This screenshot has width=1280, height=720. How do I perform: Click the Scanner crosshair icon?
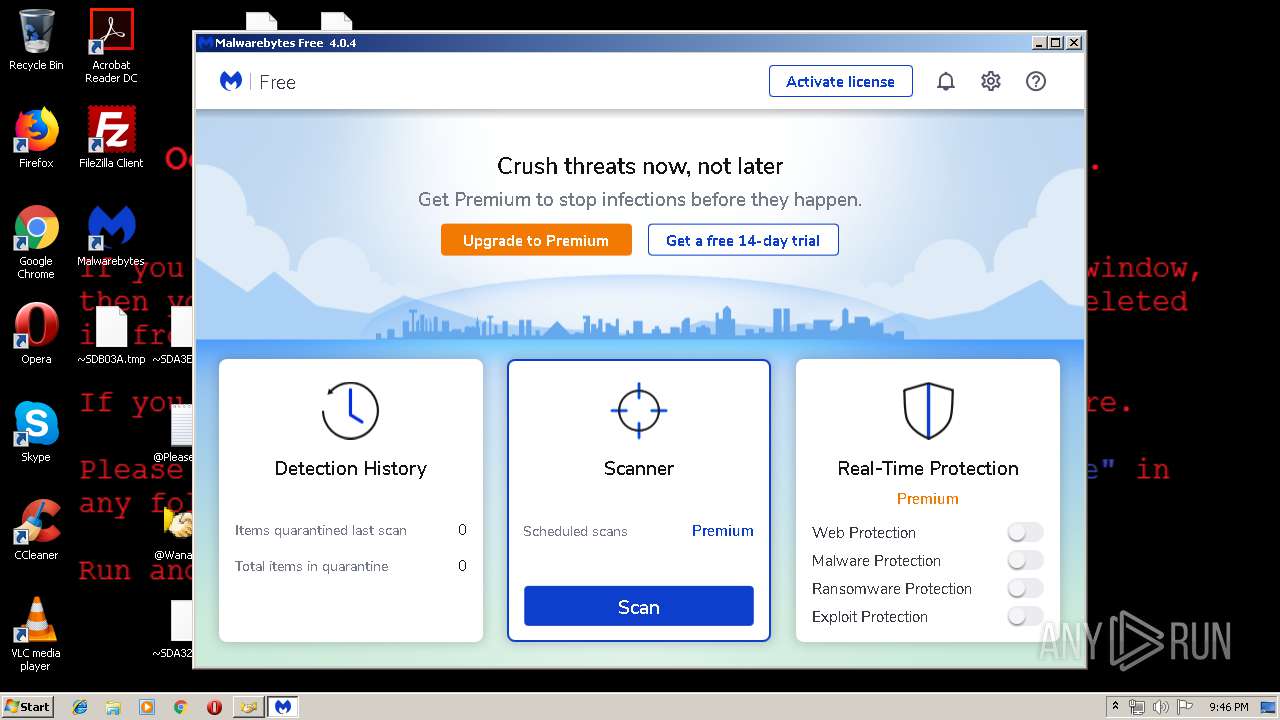639,411
